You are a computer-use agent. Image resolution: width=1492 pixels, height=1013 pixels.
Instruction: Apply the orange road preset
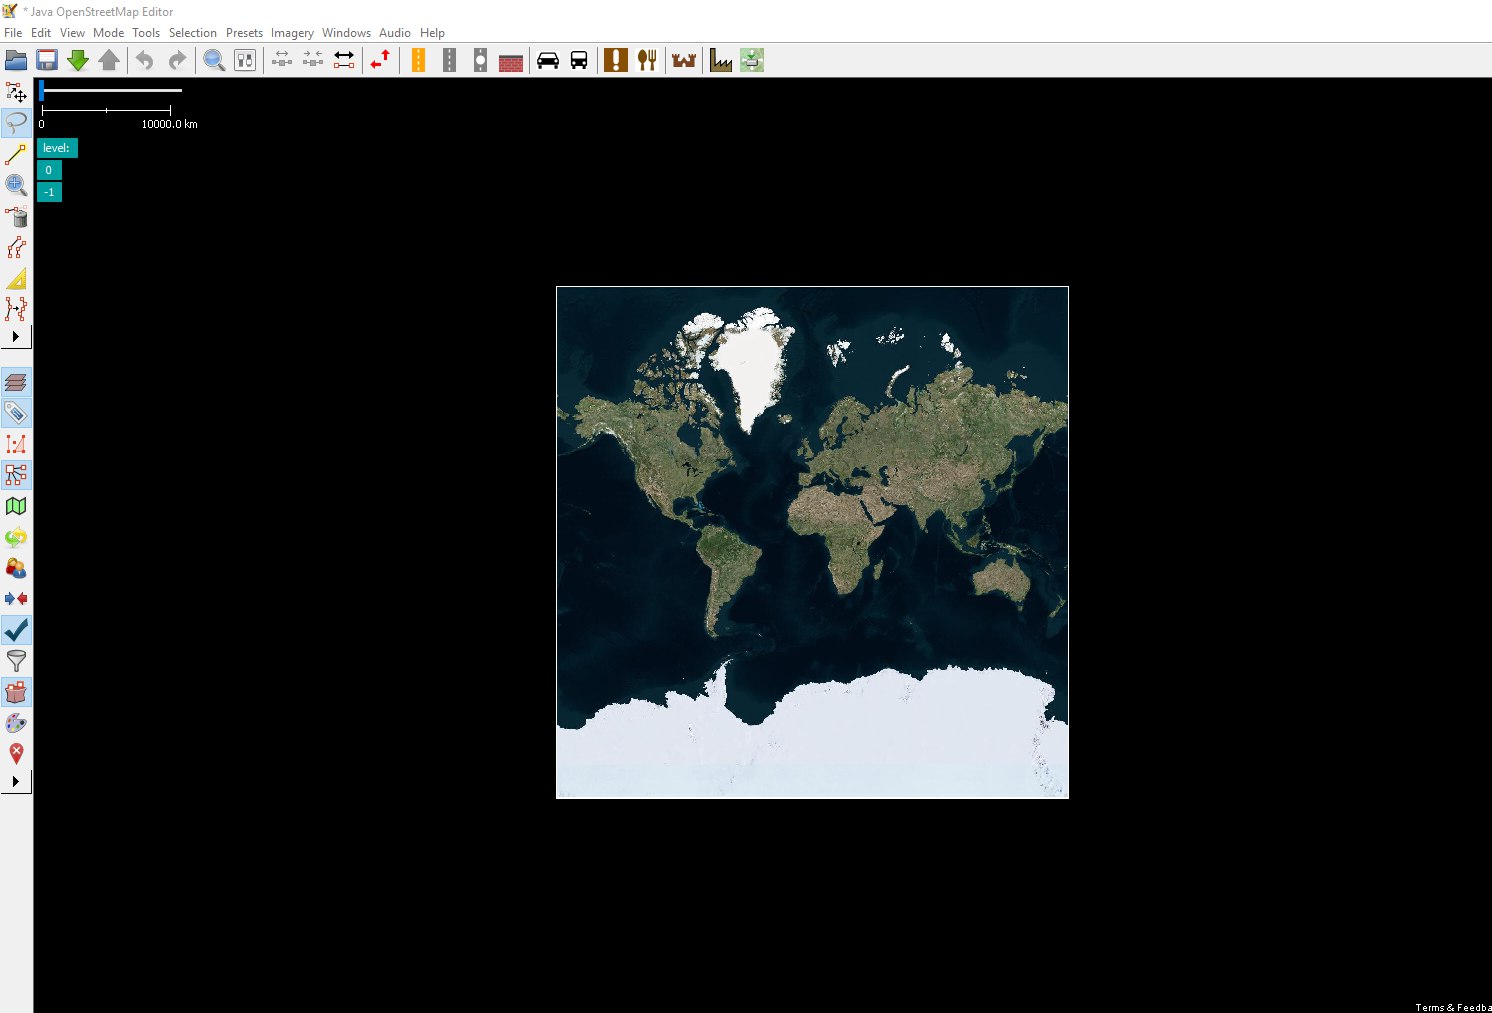point(418,61)
